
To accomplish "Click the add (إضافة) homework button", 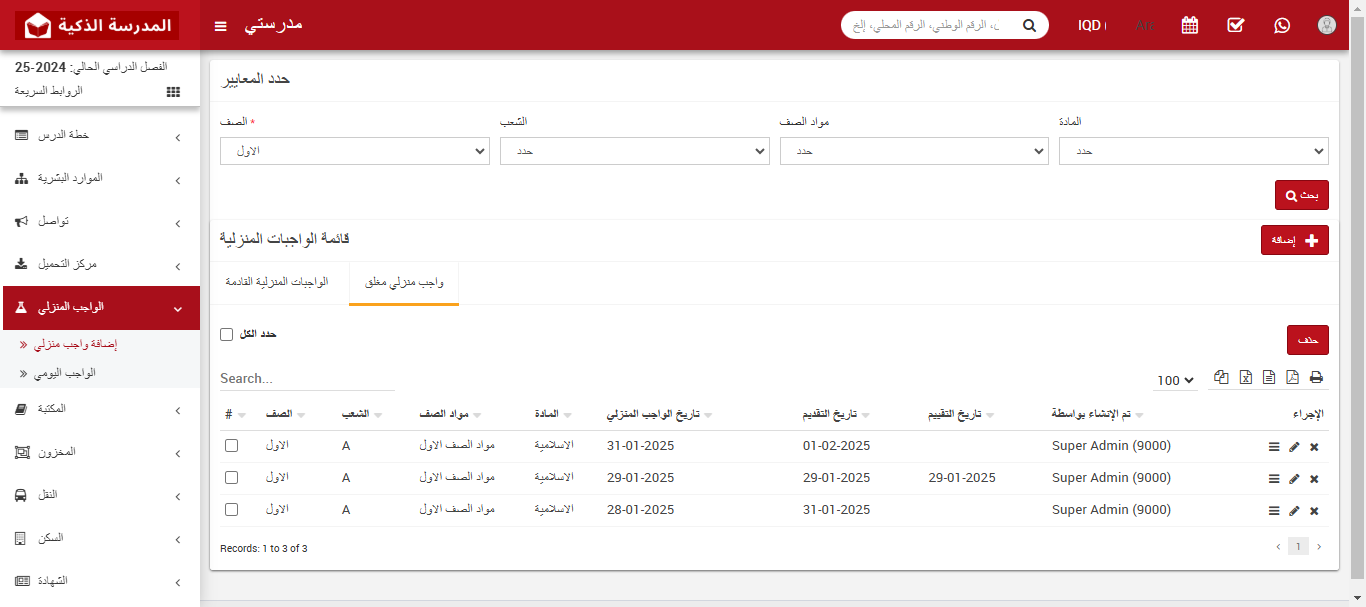I will point(1294,240).
